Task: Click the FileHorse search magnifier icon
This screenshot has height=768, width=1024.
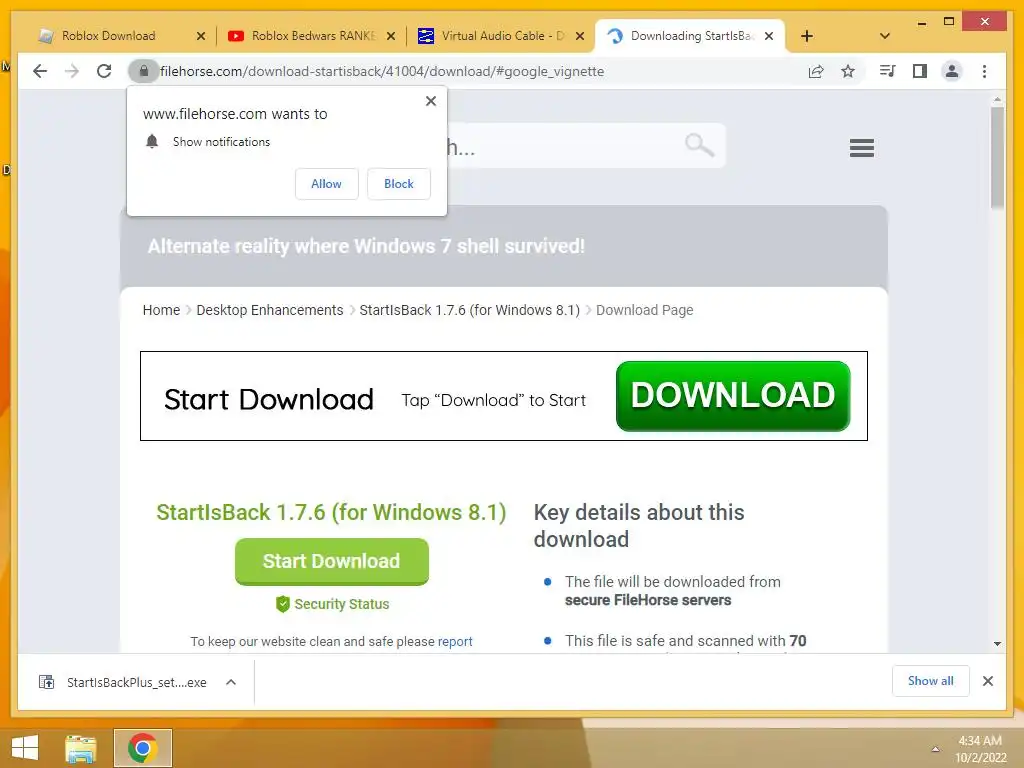Action: (x=699, y=144)
